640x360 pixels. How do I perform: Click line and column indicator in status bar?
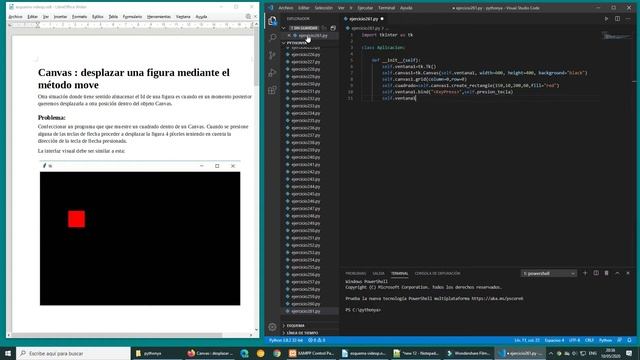(527, 340)
